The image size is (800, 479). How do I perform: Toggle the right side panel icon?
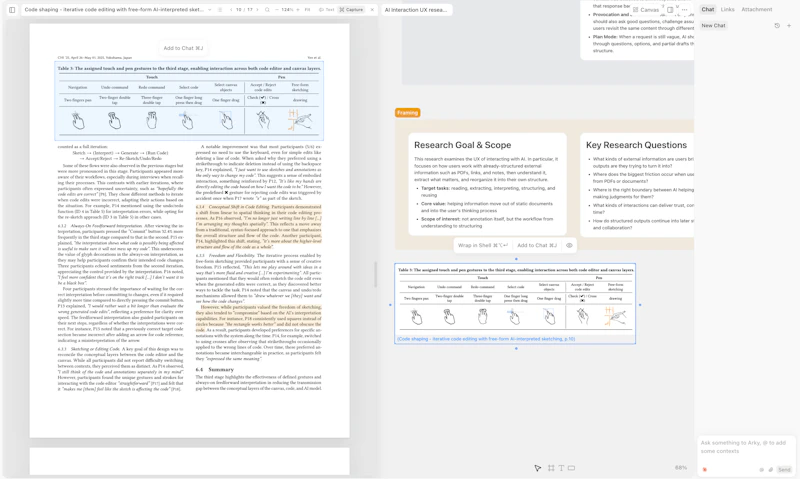coord(670,10)
